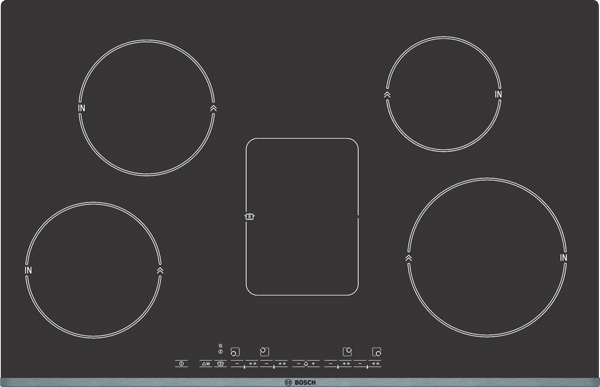
Task: Increase power for the top-left burner
Action: pos(281,364)
